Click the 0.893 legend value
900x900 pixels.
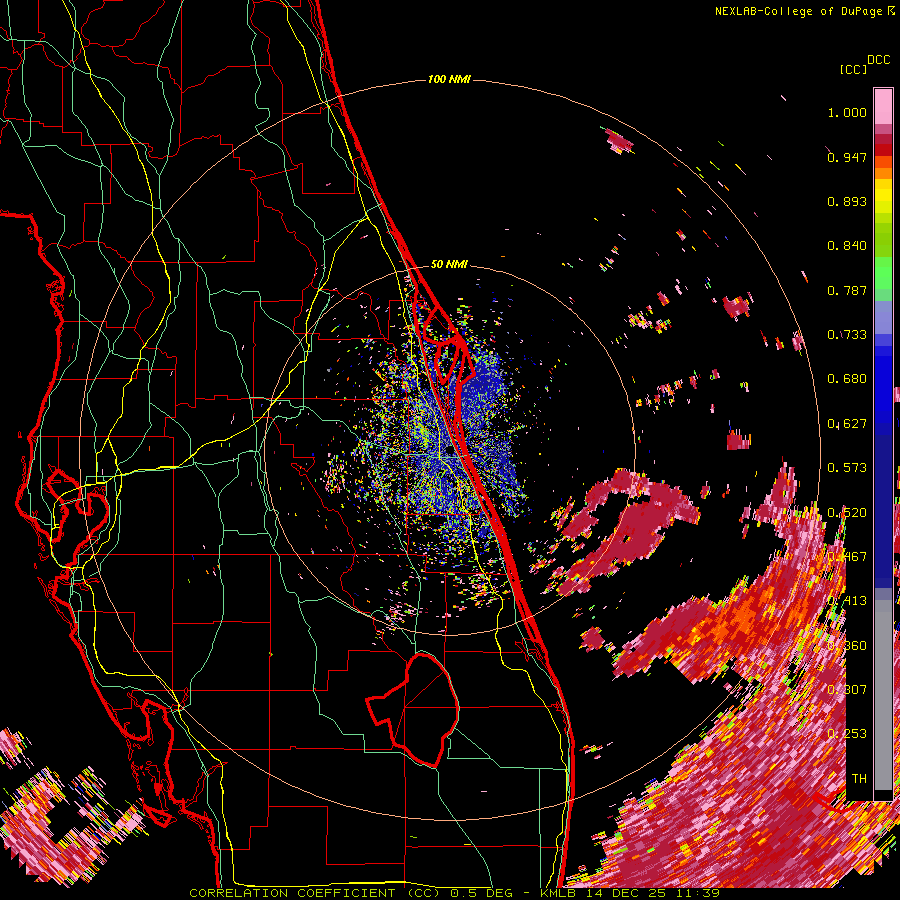tap(847, 201)
